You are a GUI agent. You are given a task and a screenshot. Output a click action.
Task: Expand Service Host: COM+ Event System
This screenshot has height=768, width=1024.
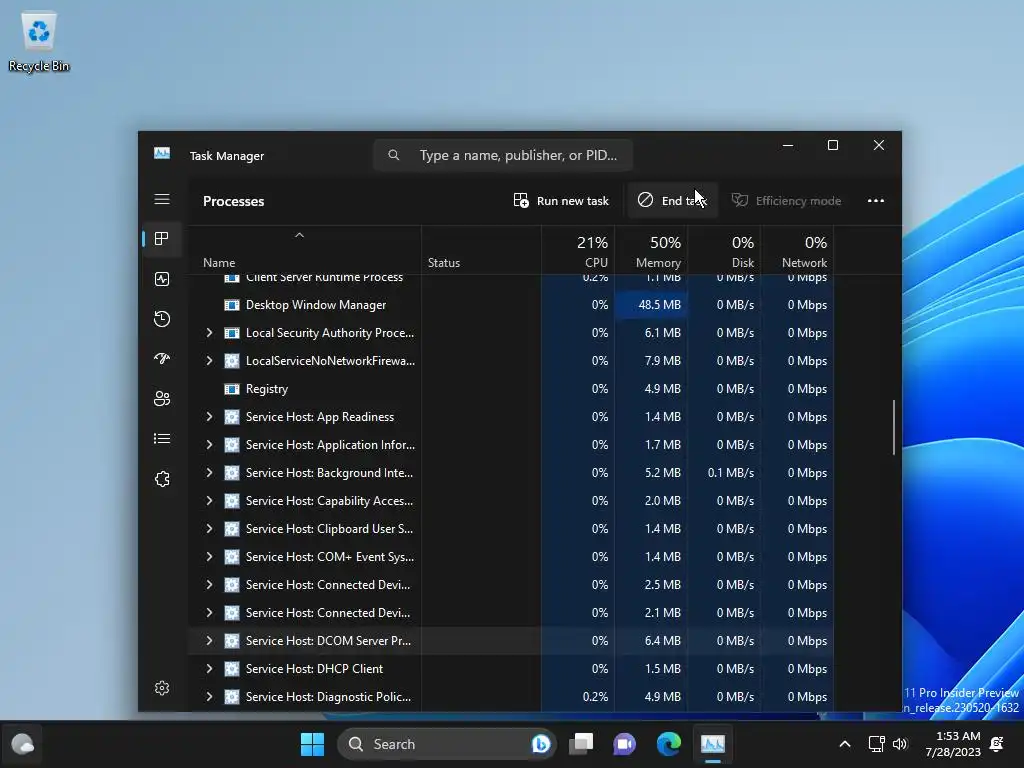click(x=209, y=557)
